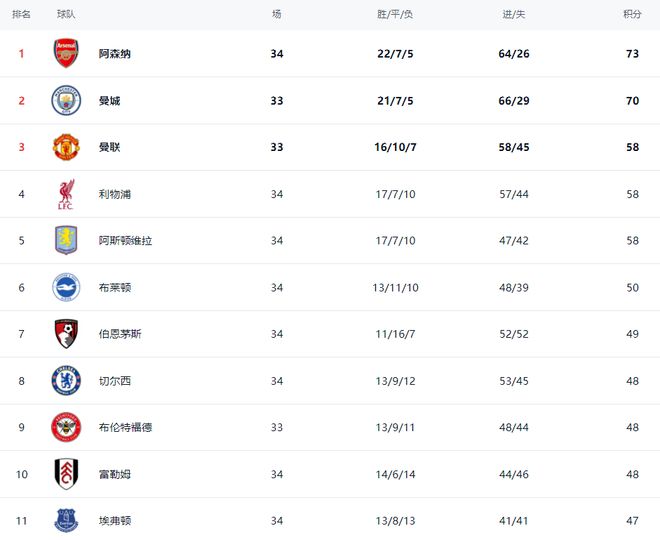Viewport: 660px width, 540px height.
Task: Click the Brighton club crest
Action: pos(66,287)
